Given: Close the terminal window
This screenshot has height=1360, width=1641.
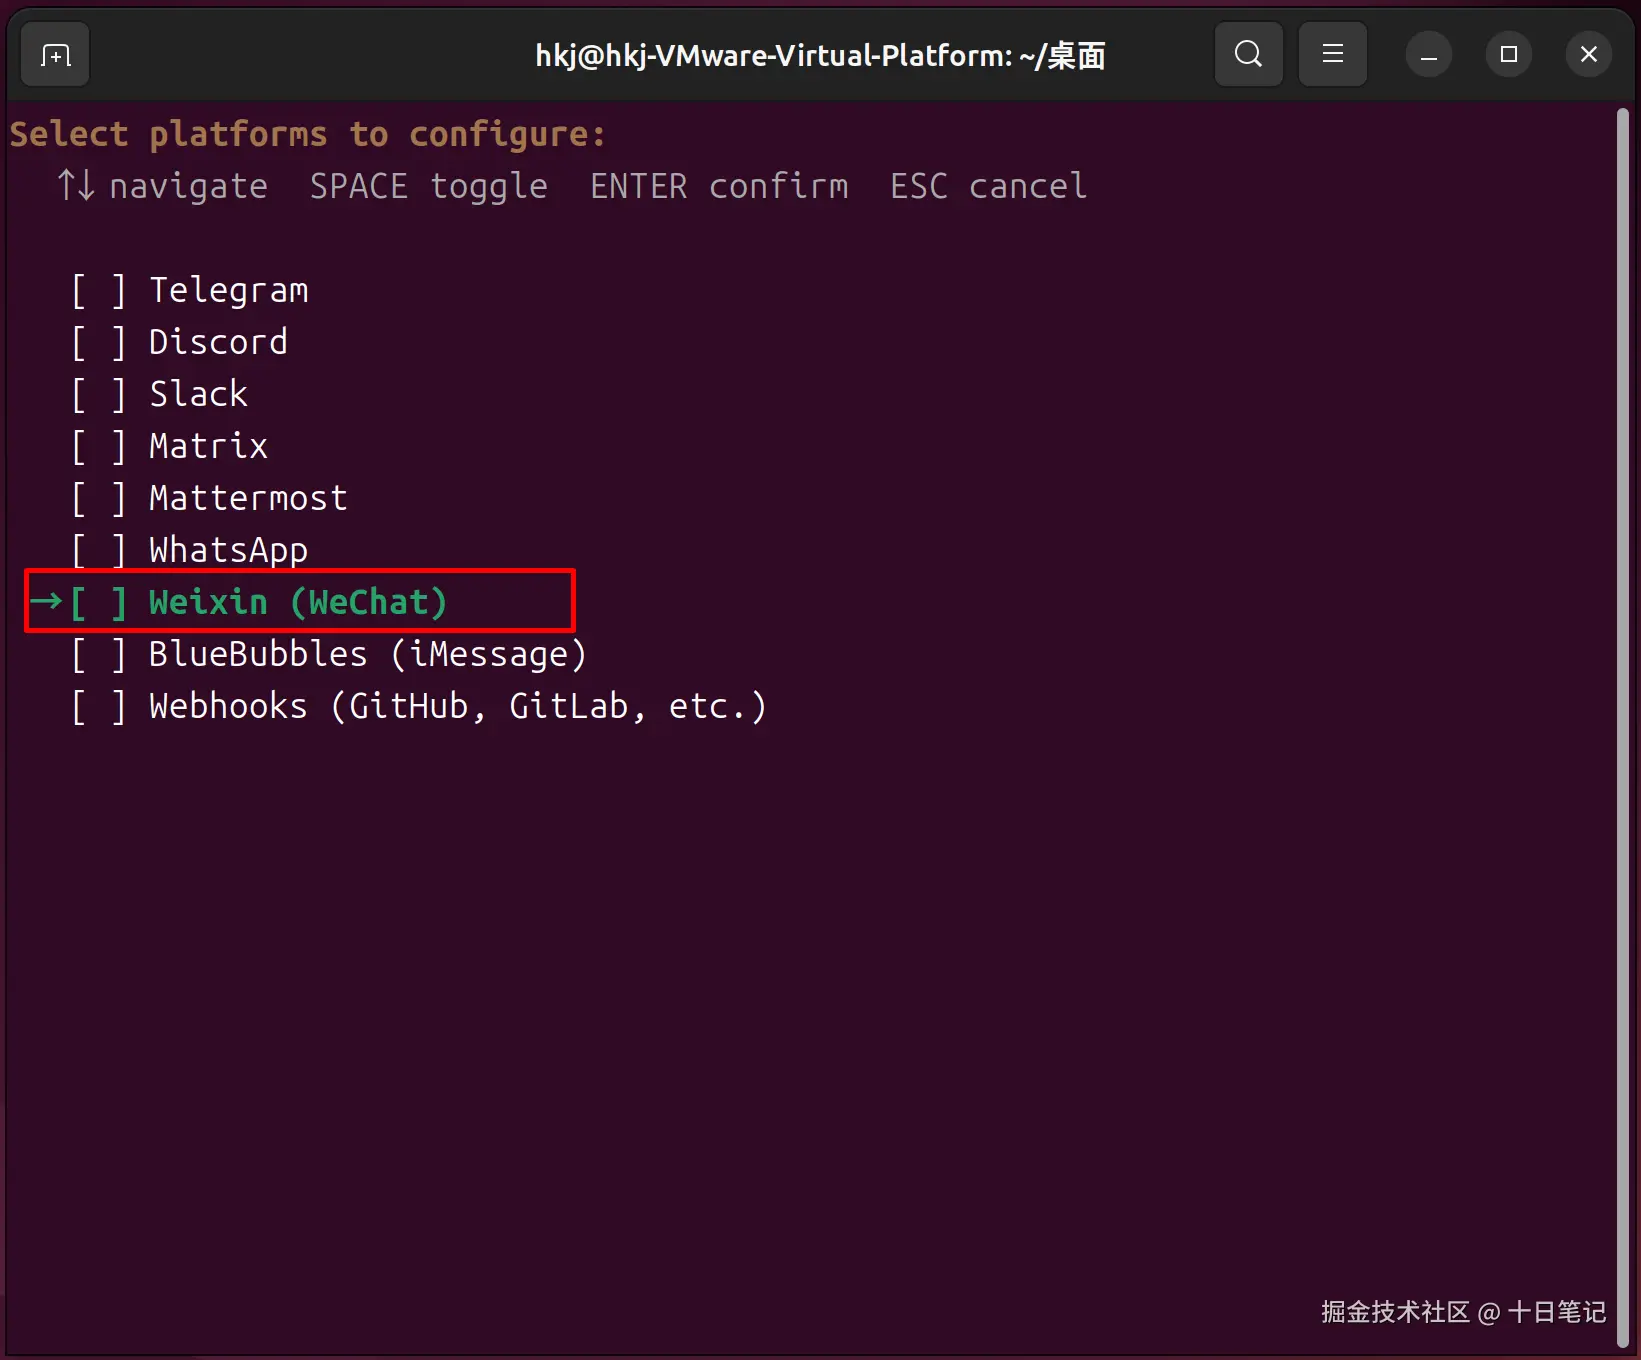Looking at the screenshot, I should click(x=1589, y=55).
